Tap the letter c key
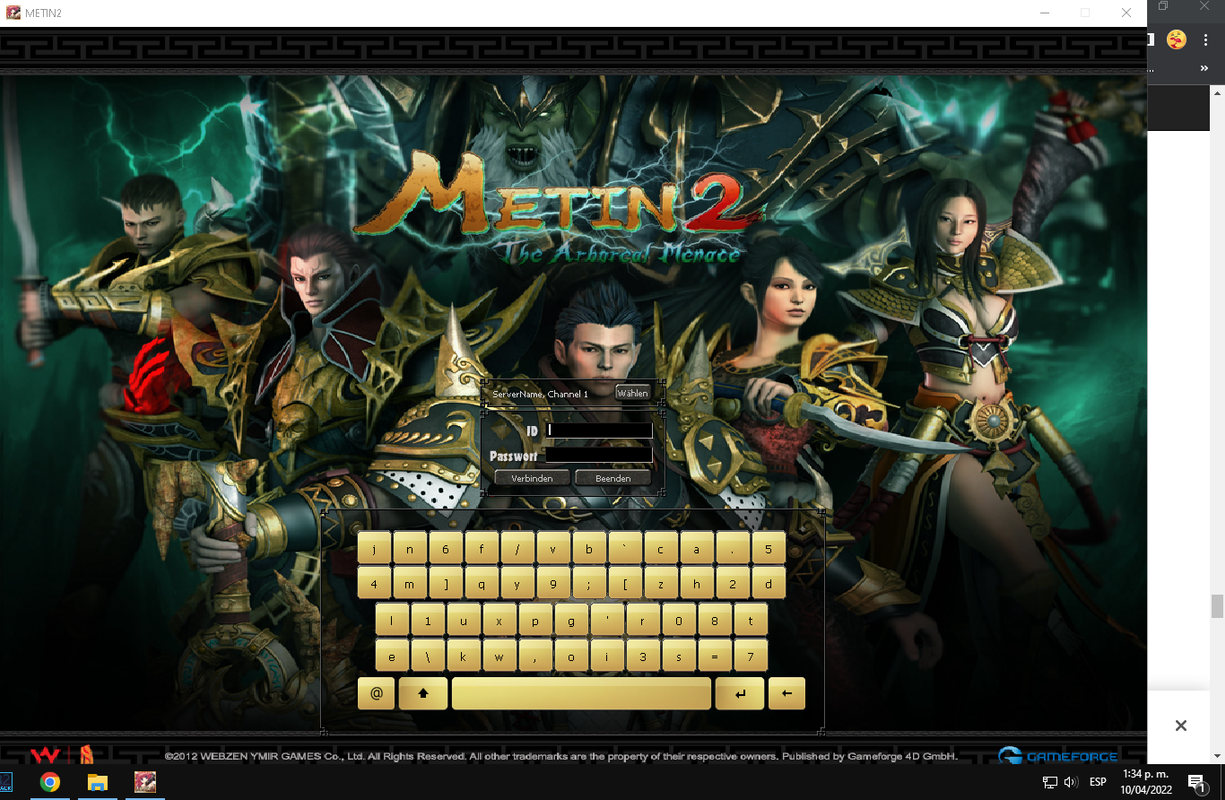The image size is (1225, 800). (x=661, y=549)
